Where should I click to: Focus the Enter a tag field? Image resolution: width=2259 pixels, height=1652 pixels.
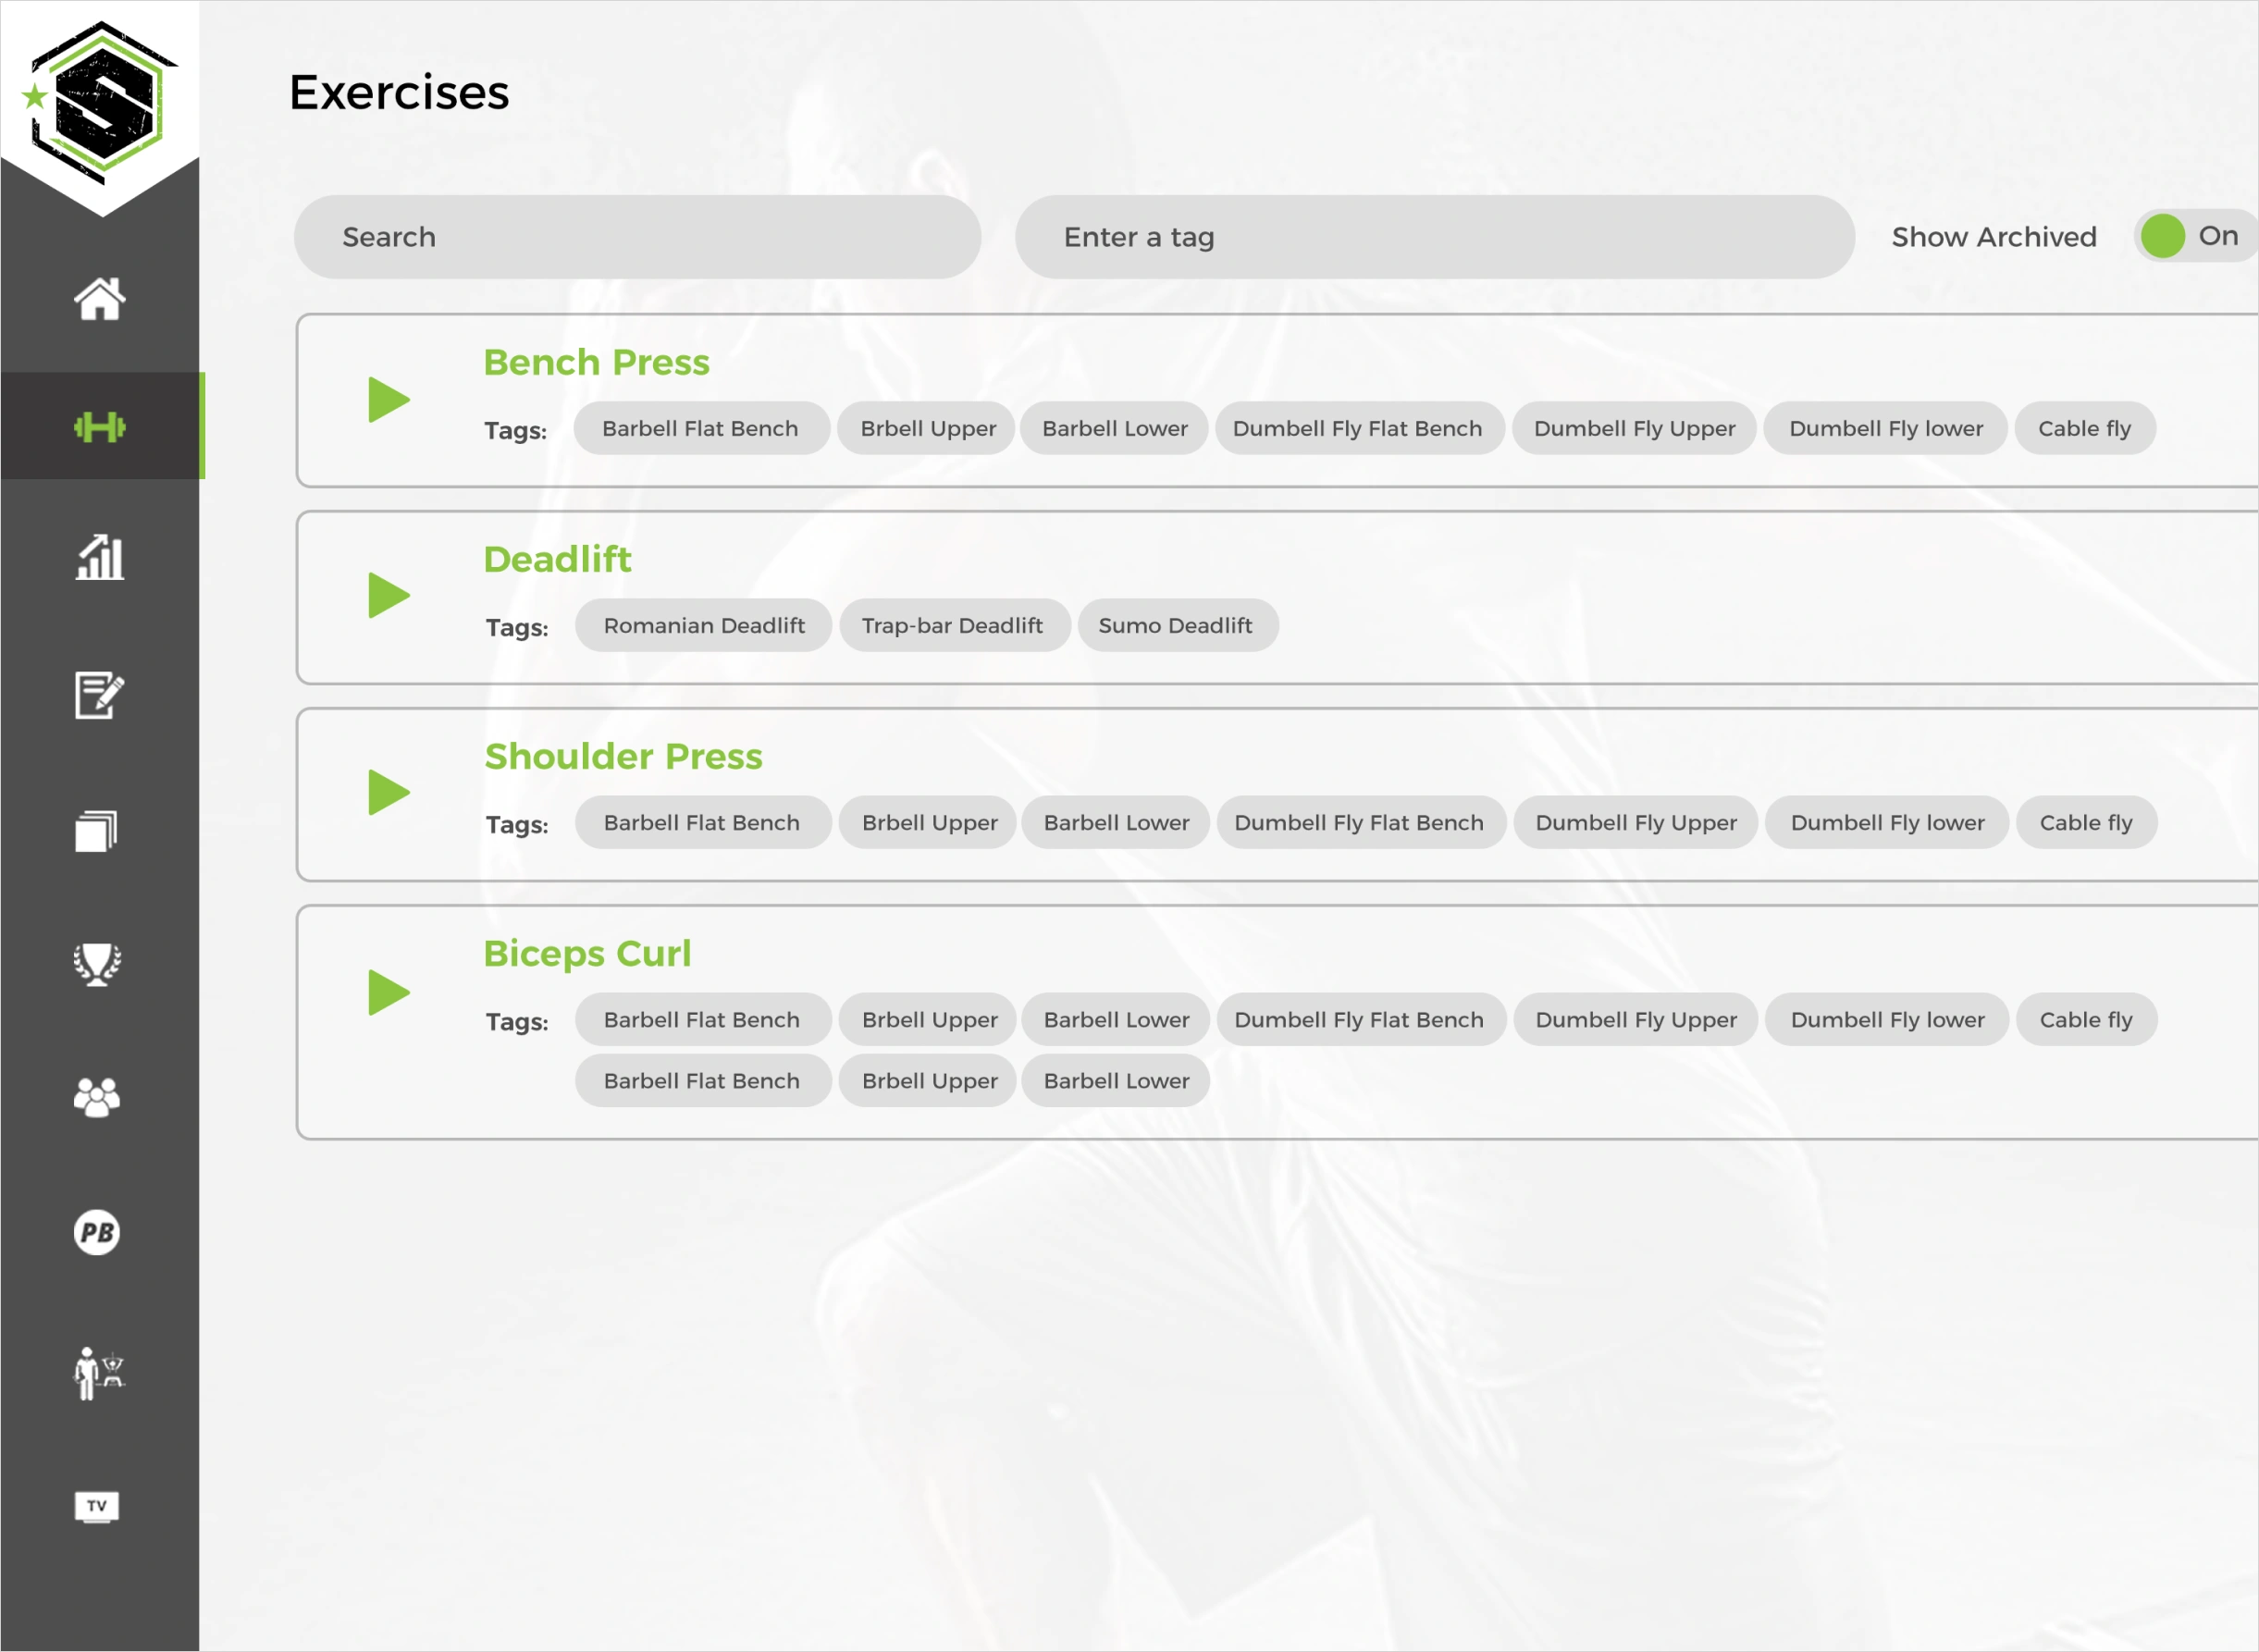tap(1434, 237)
